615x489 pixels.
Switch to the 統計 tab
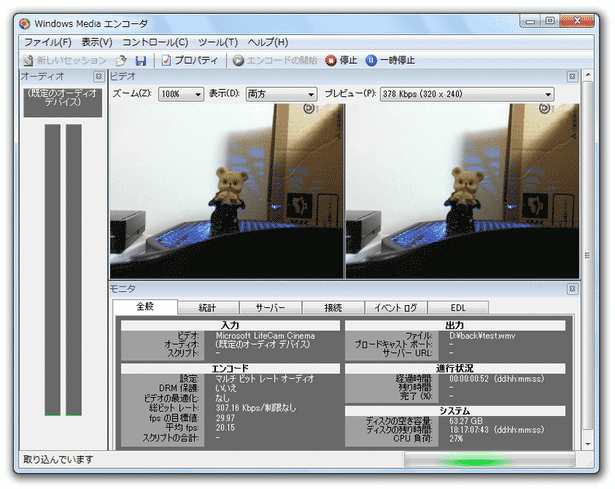(207, 308)
